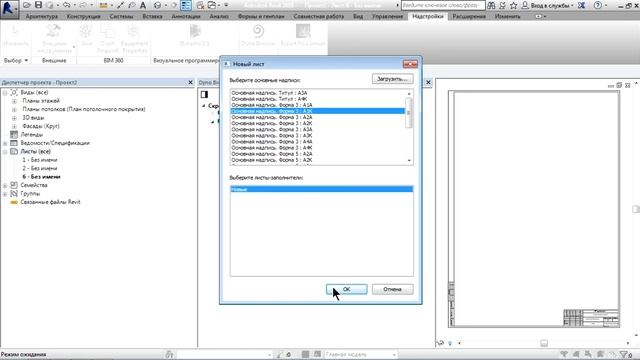Click the title block list scrollbar thumb

[409, 113]
